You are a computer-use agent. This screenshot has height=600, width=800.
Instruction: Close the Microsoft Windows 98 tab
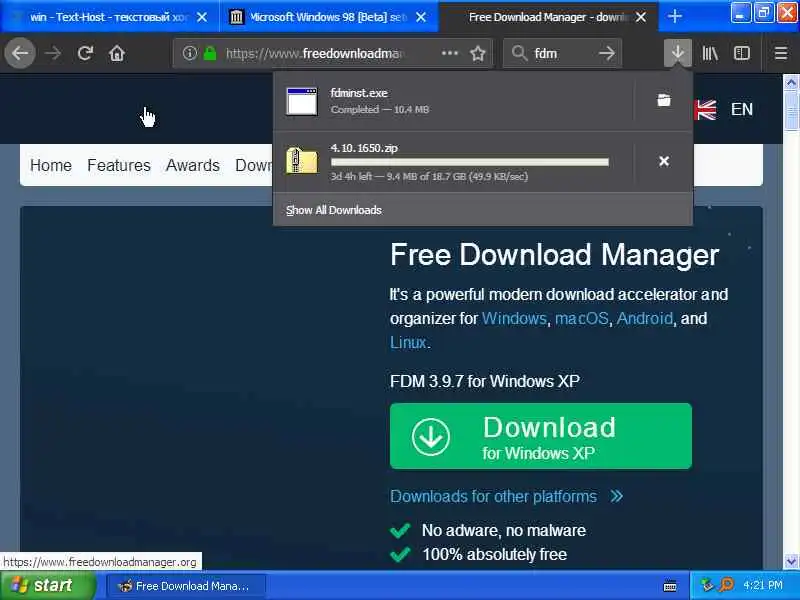pyautogui.click(x=421, y=17)
